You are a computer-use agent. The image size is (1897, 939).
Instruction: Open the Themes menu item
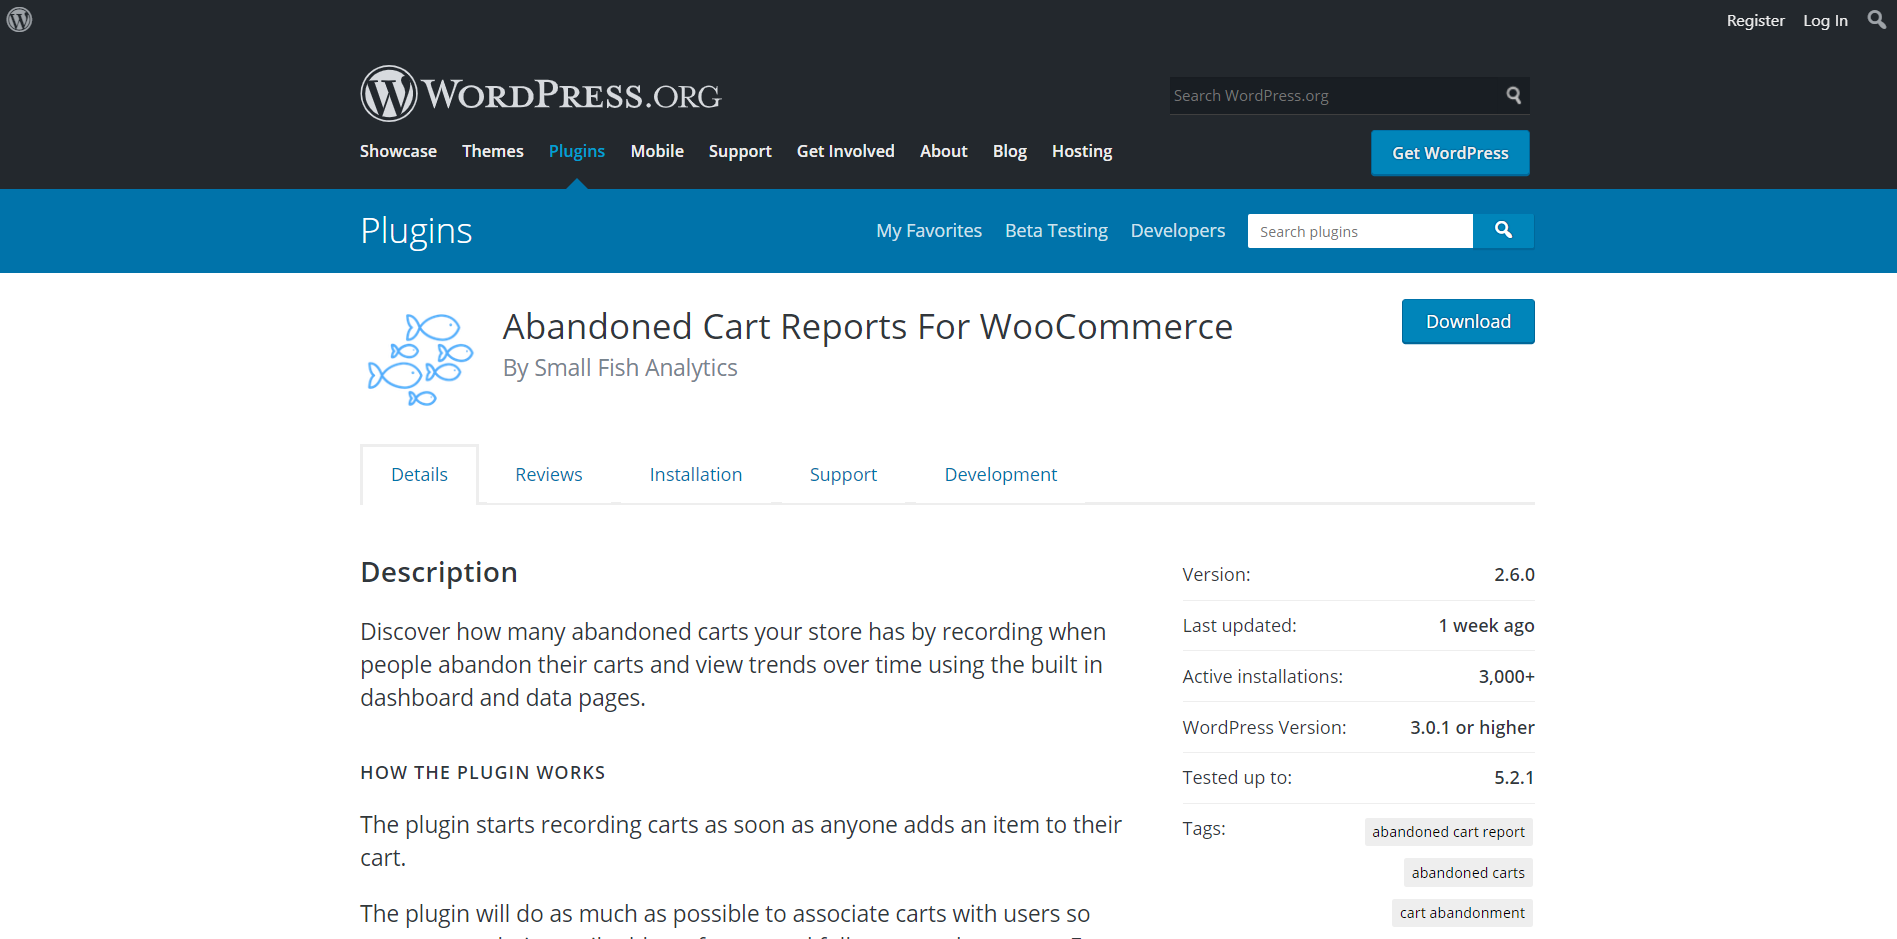pos(492,151)
